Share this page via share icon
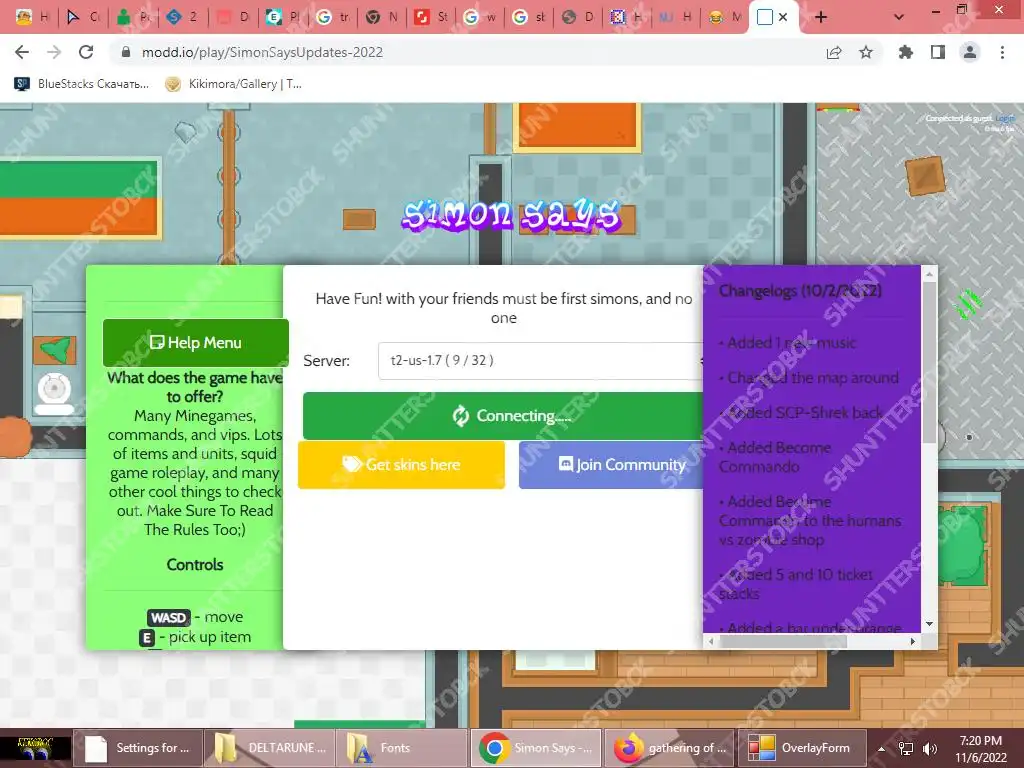Screen dimensions: 1024x768 click(x=834, y=52)
